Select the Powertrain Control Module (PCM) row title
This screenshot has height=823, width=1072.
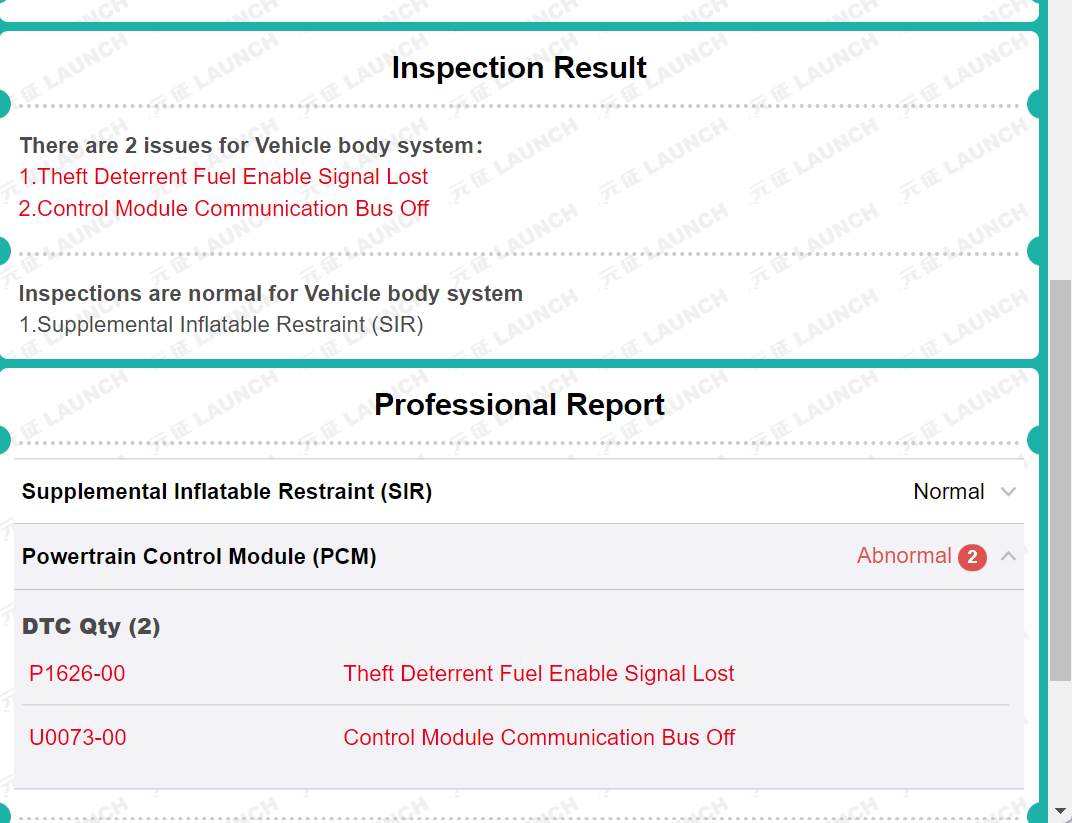click(x=199, y=557)
